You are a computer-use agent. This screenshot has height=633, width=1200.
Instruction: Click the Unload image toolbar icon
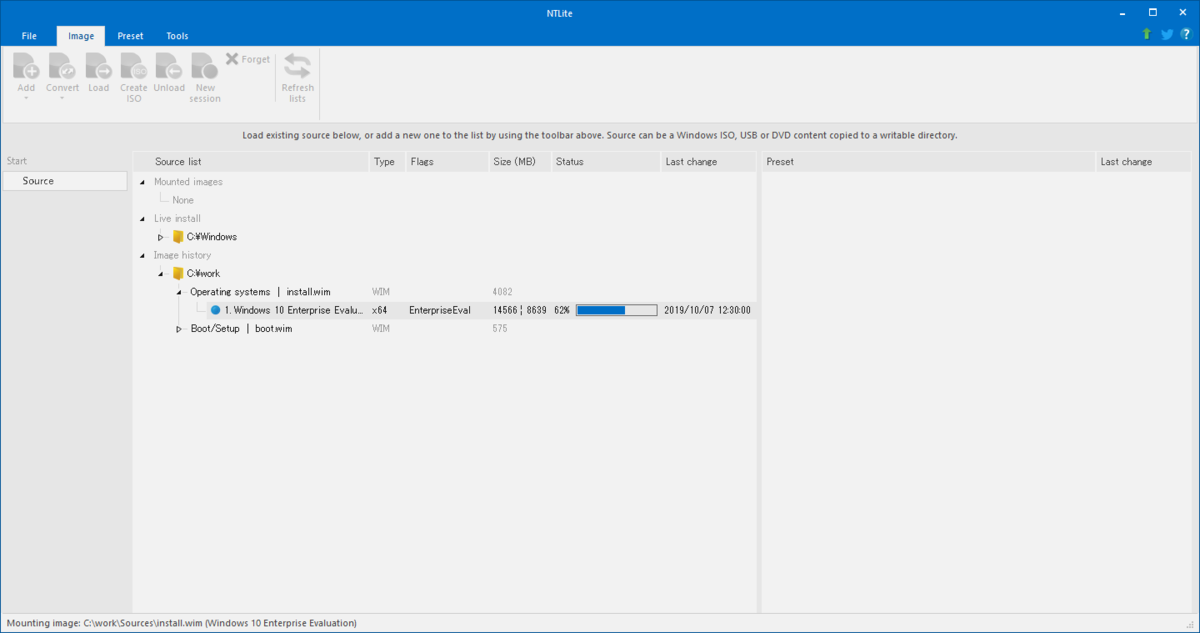[x=169, y=66]
